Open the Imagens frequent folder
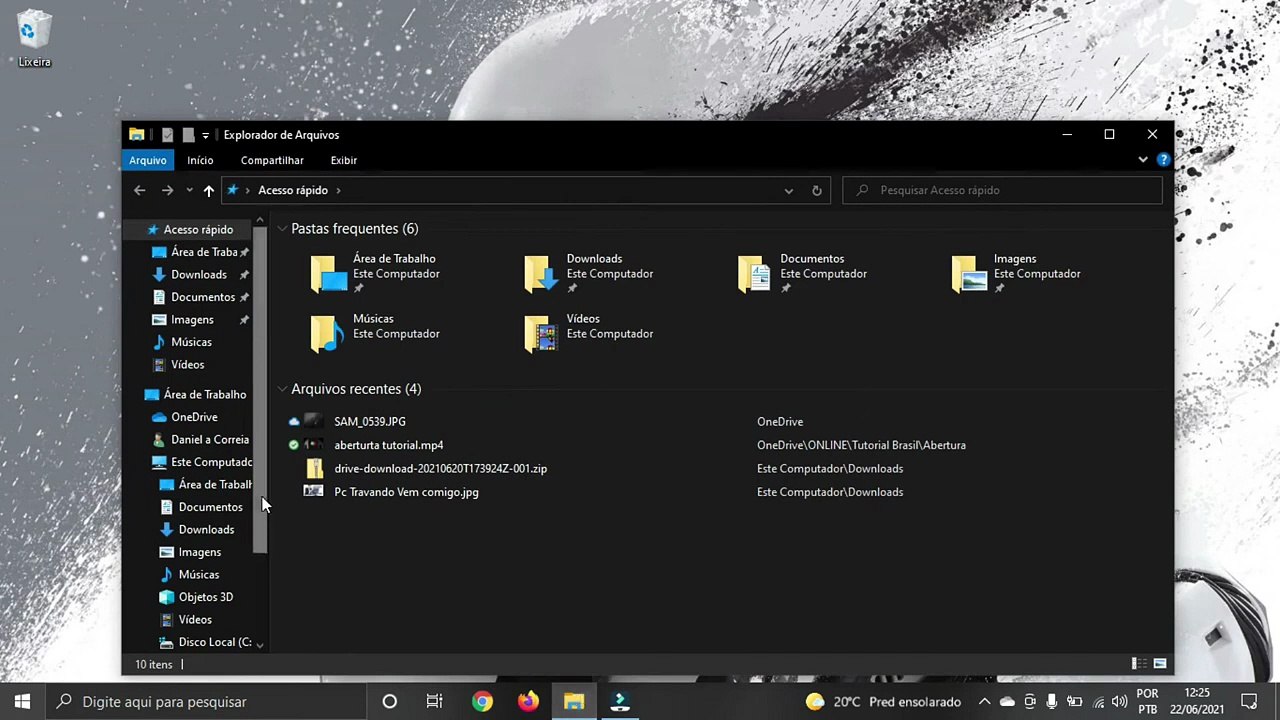The width and height of the screenshot is (1280, 720). [x=1017, y=273]
